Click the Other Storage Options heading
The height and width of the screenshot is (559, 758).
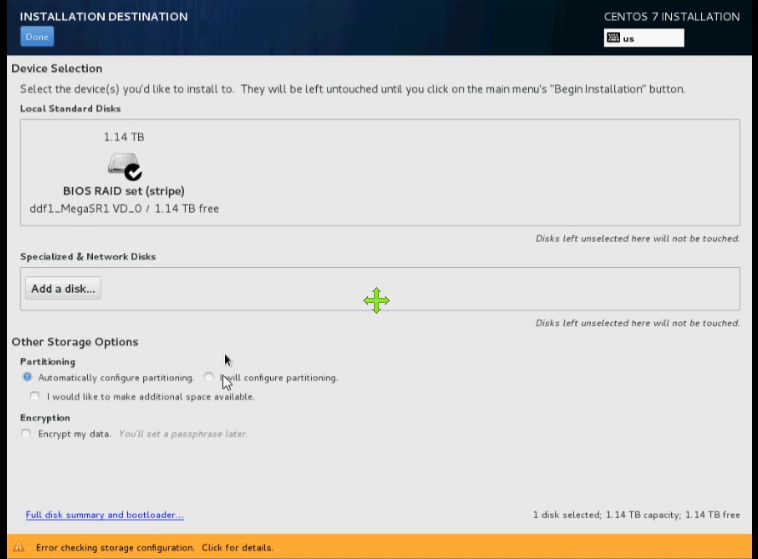[75, 342]
